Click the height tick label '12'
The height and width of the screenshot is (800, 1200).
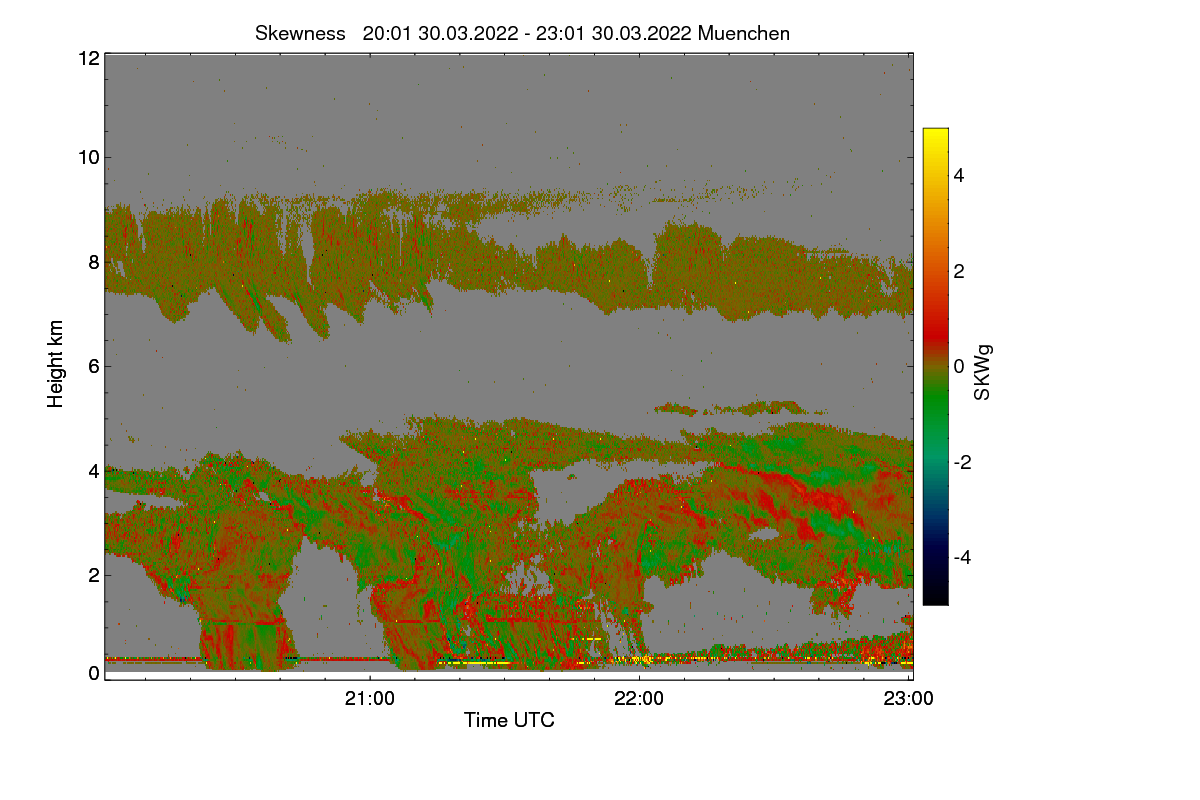tap(88, 58)
